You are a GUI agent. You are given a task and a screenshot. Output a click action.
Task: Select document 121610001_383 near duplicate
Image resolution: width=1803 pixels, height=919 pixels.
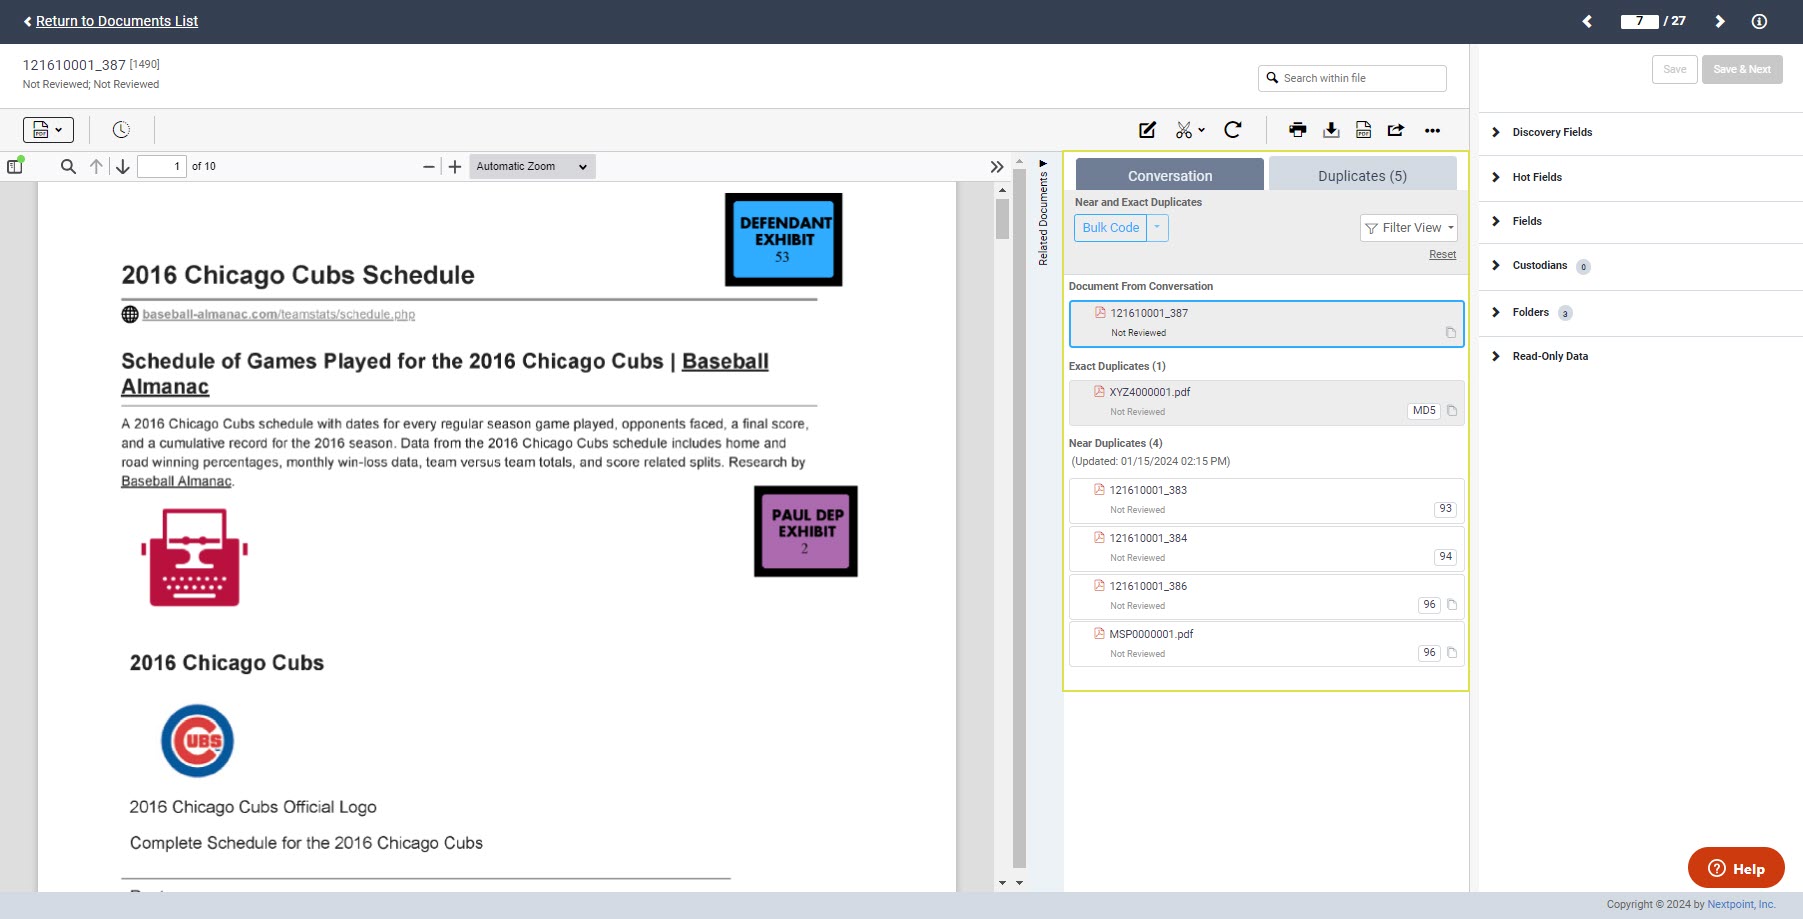click(1266, 500)
